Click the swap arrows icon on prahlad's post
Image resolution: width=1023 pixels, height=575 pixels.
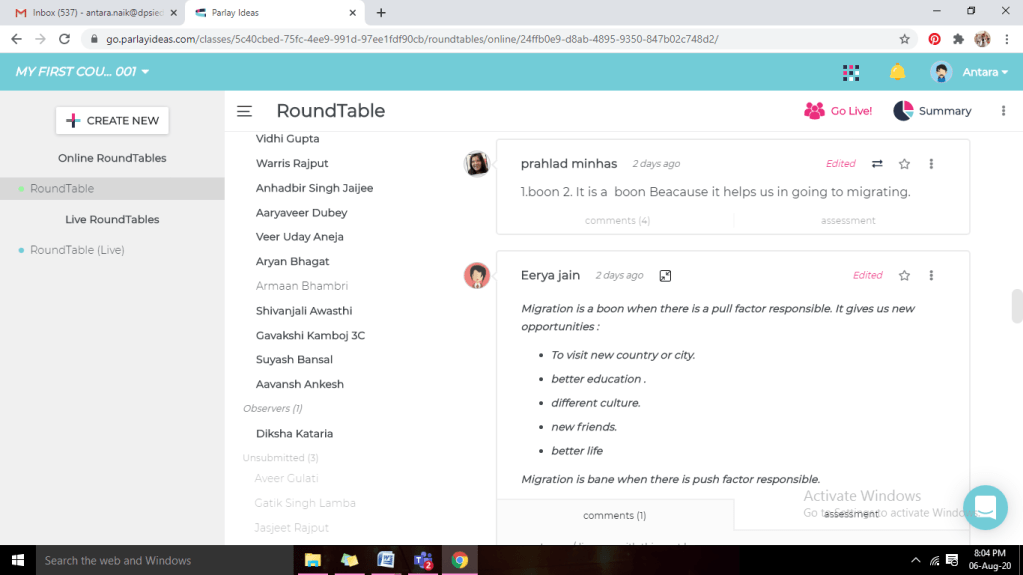click(x=877, y=164)
